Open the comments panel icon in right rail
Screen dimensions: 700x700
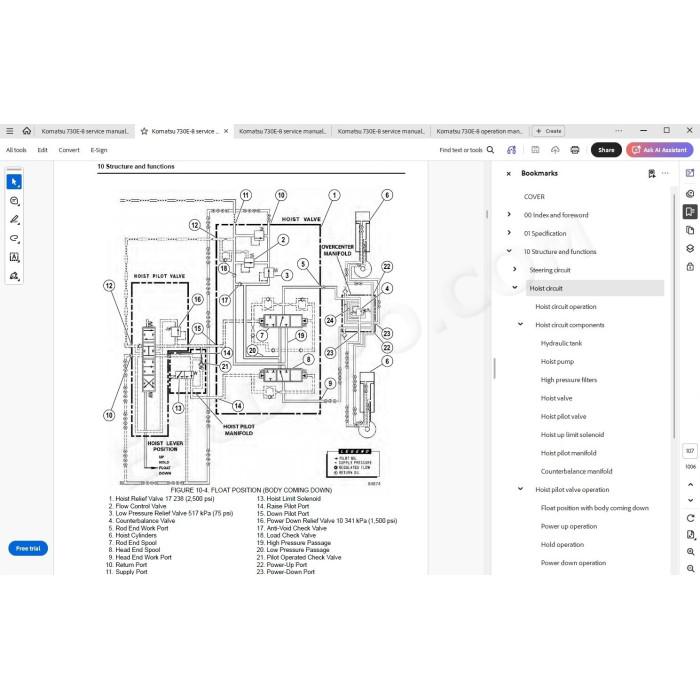coord(690,193)
